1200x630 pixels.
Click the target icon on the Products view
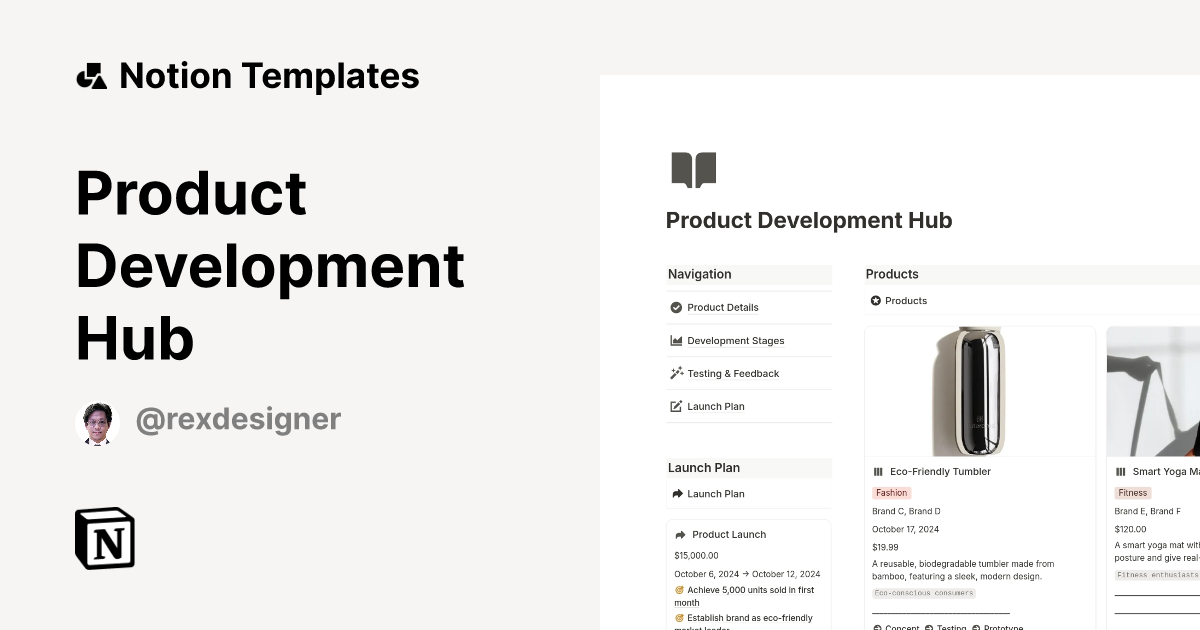coord(875,300)
